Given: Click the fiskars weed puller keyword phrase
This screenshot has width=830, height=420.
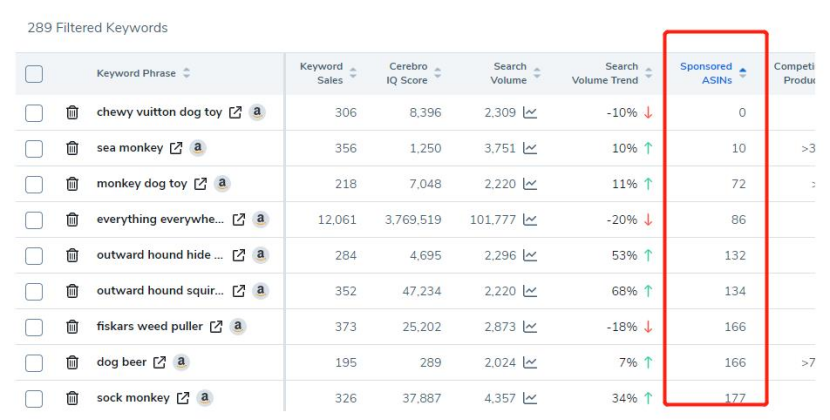Looking at the screenshot, I should [149, 327].
